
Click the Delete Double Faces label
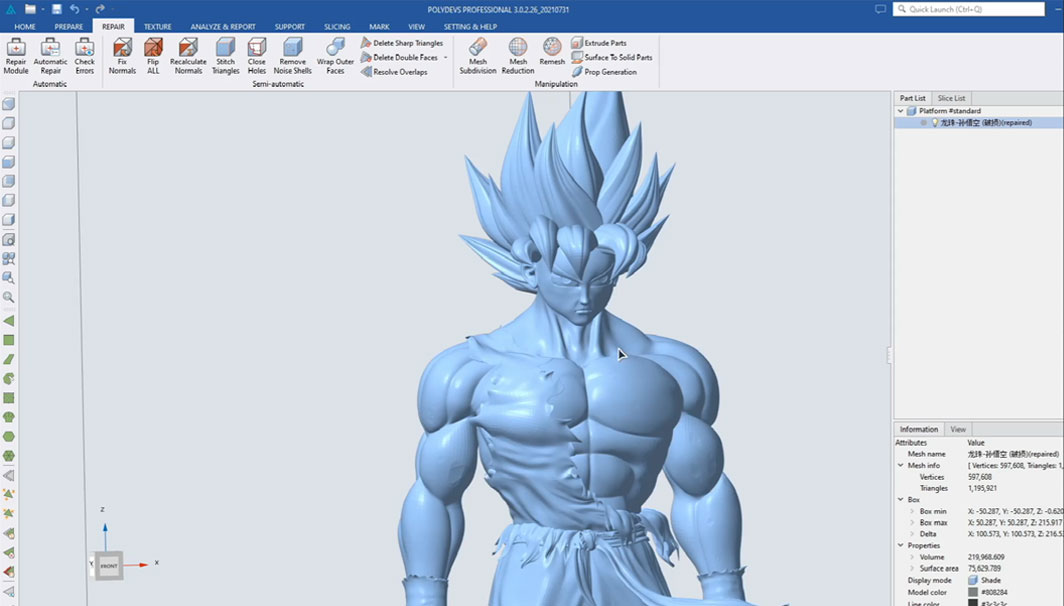(x=405, y=58)
